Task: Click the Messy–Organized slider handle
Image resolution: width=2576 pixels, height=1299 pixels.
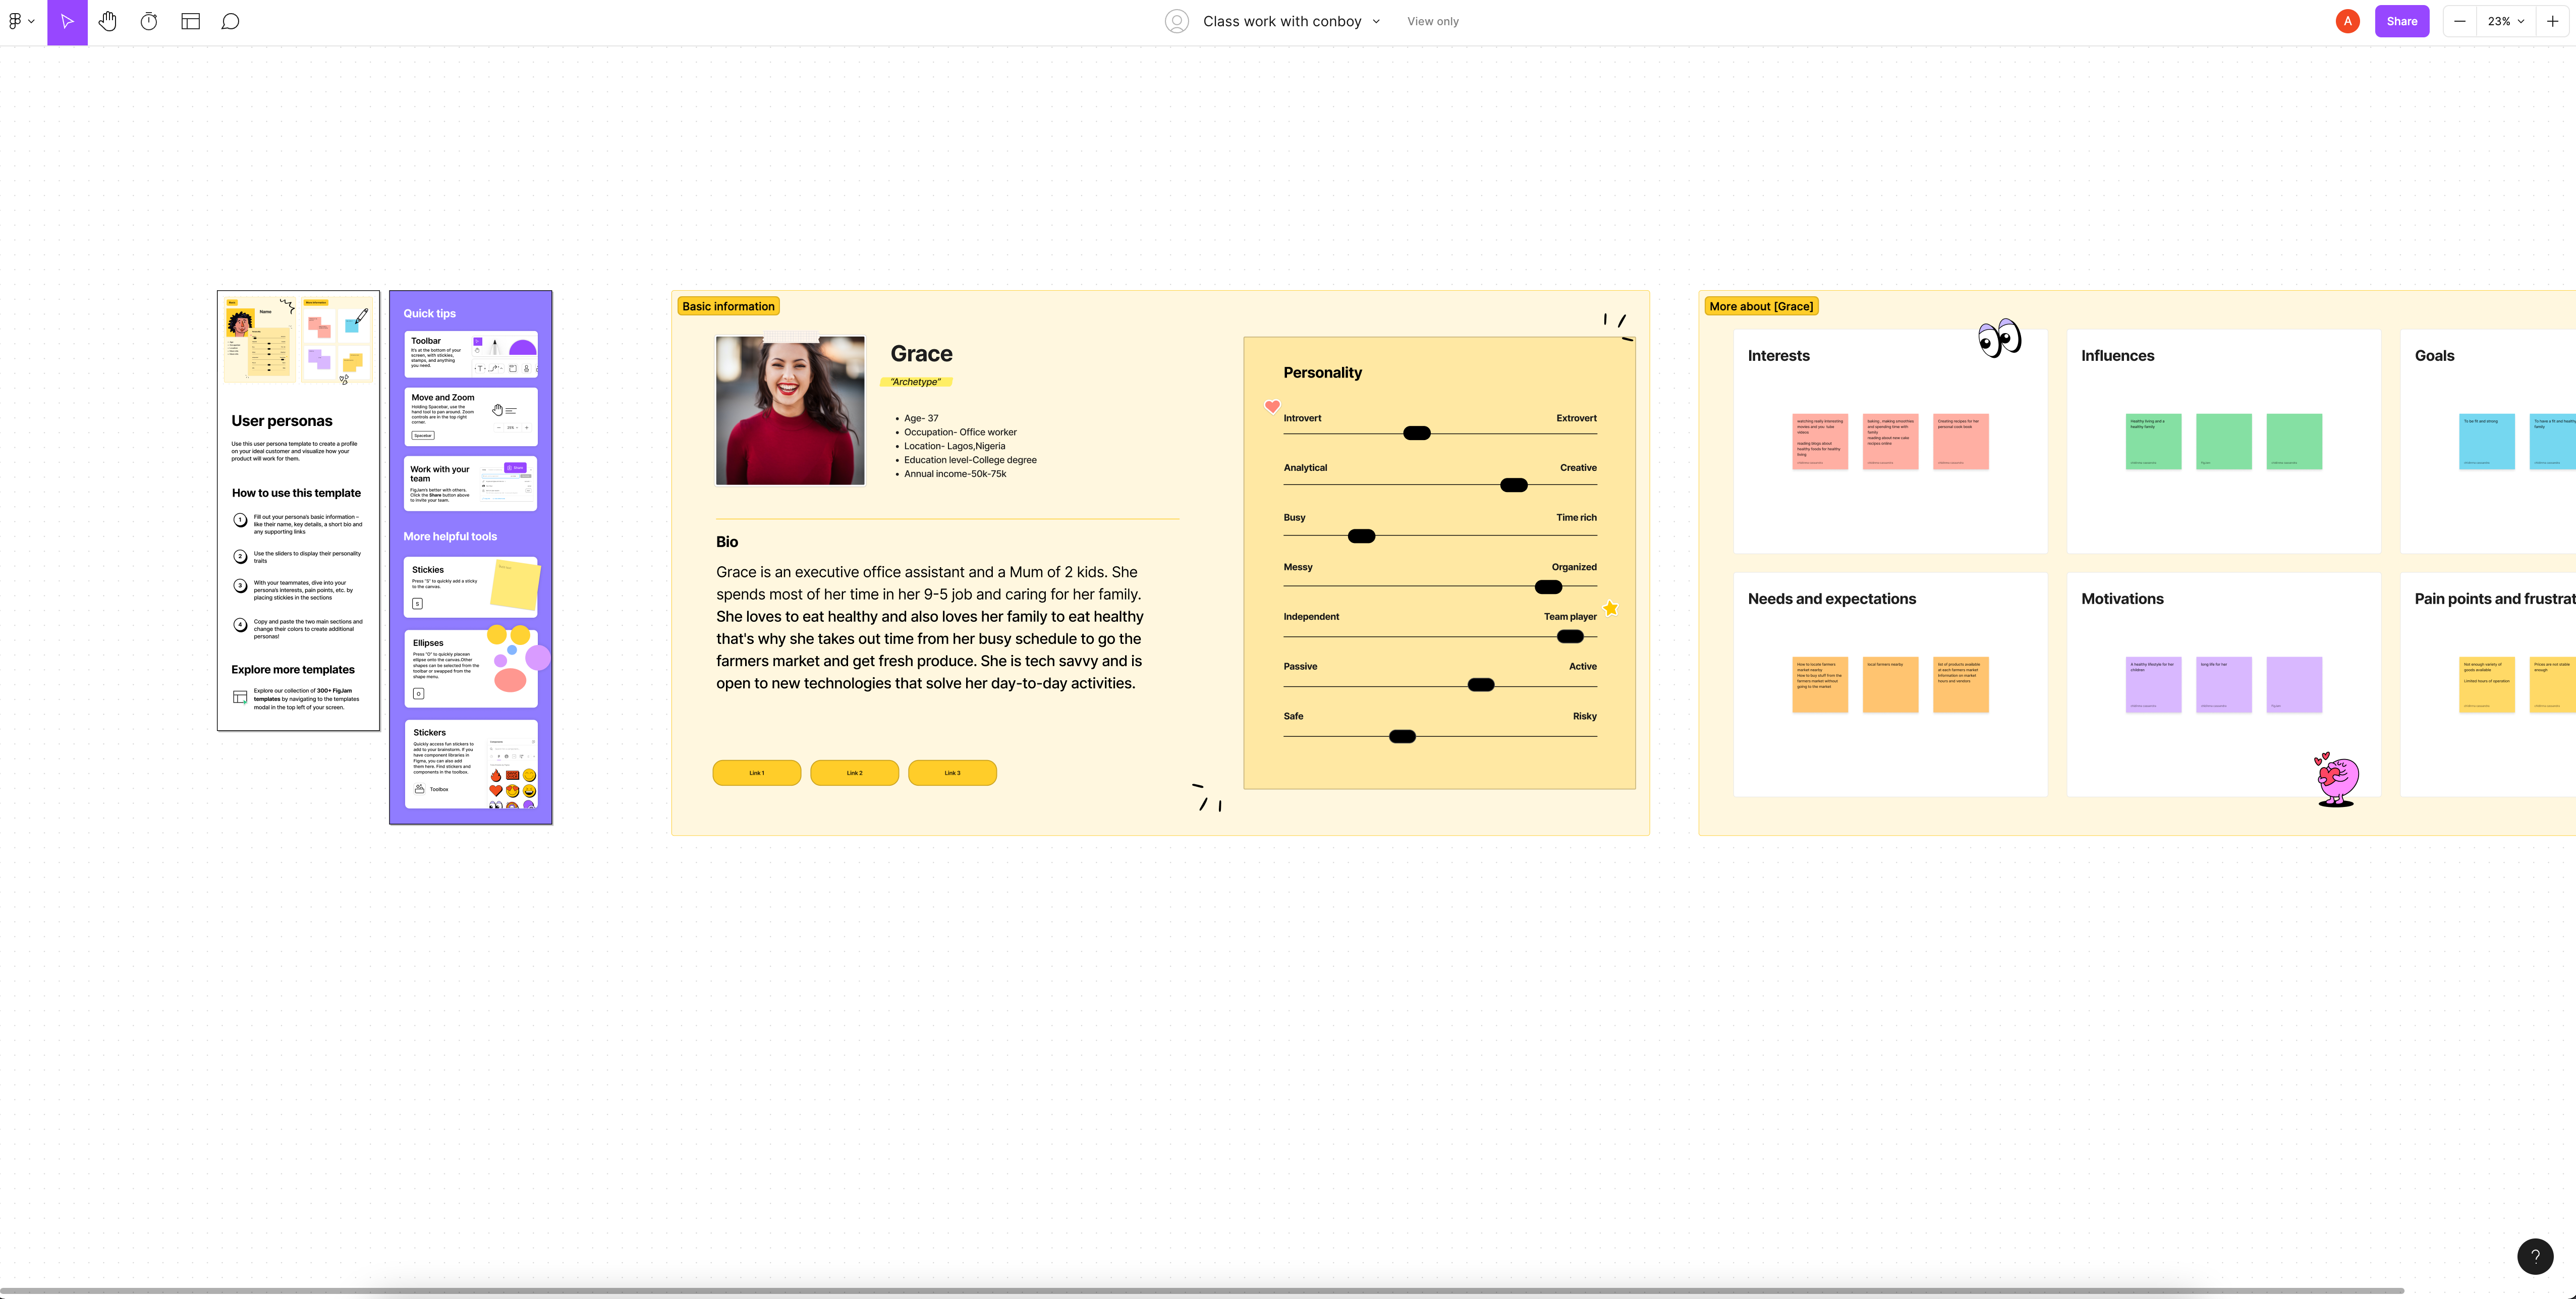Action: pyautogui.click(x=1548, y=587)
